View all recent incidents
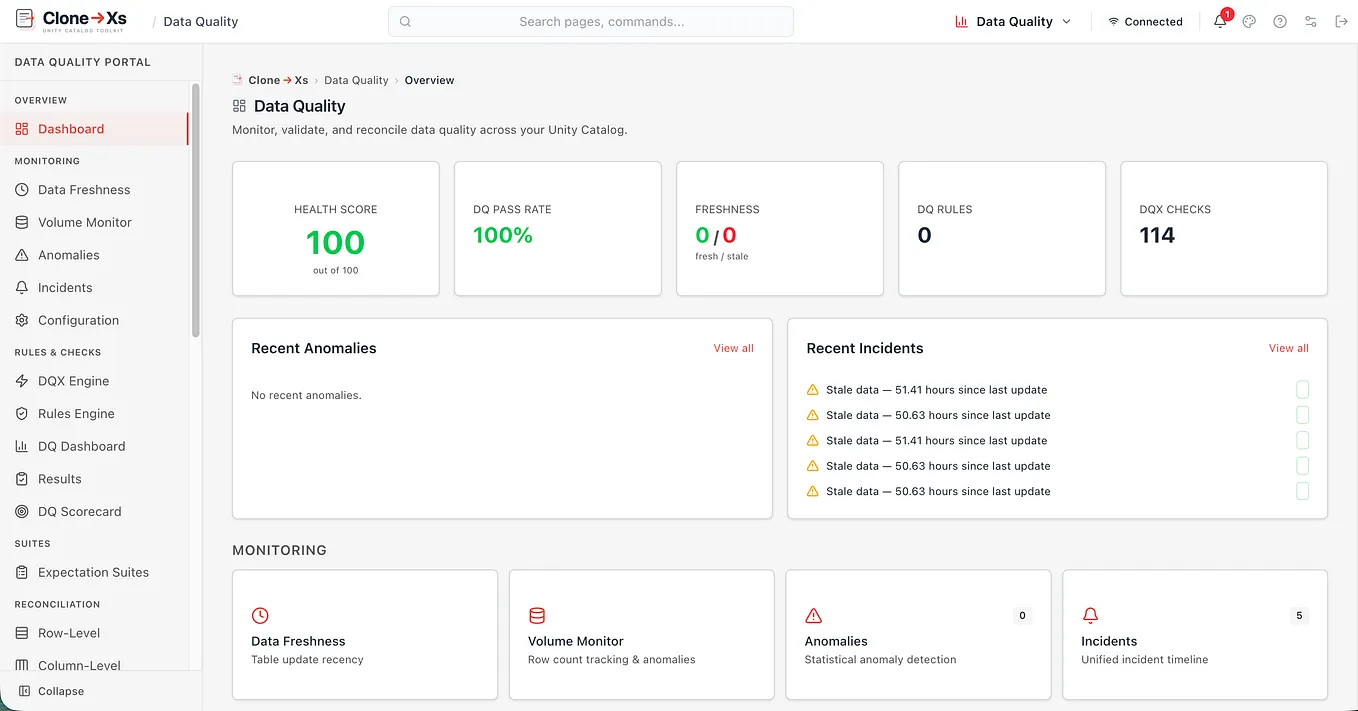 click(x=1288, y=348)
